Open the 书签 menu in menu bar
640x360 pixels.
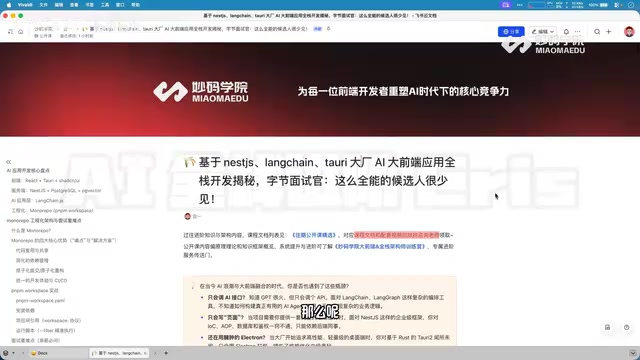[x=89, y=5]
